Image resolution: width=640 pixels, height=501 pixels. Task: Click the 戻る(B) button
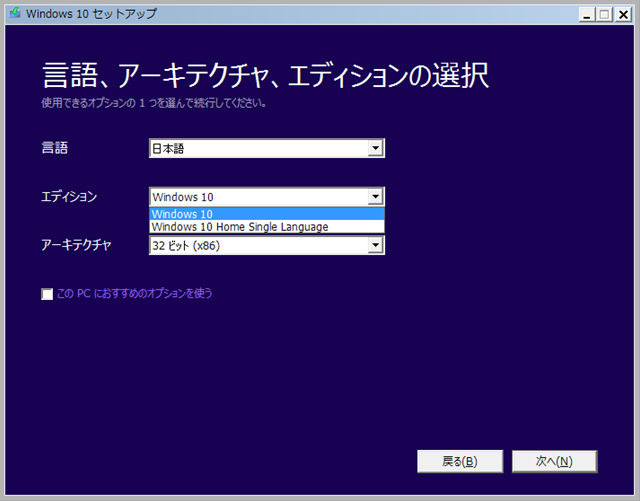click(x=460, y=461)
